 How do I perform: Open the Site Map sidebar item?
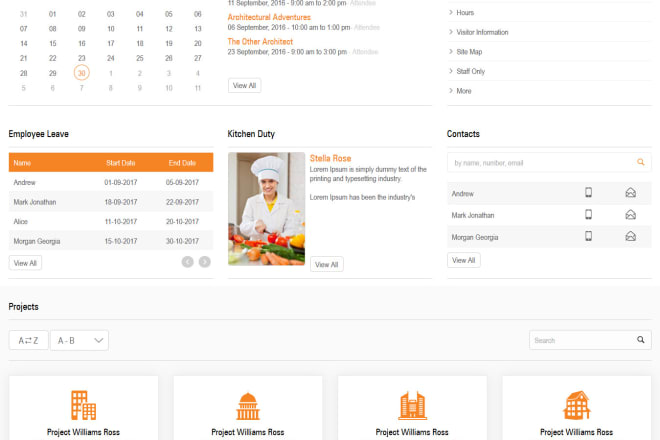[x=468, y=51]
